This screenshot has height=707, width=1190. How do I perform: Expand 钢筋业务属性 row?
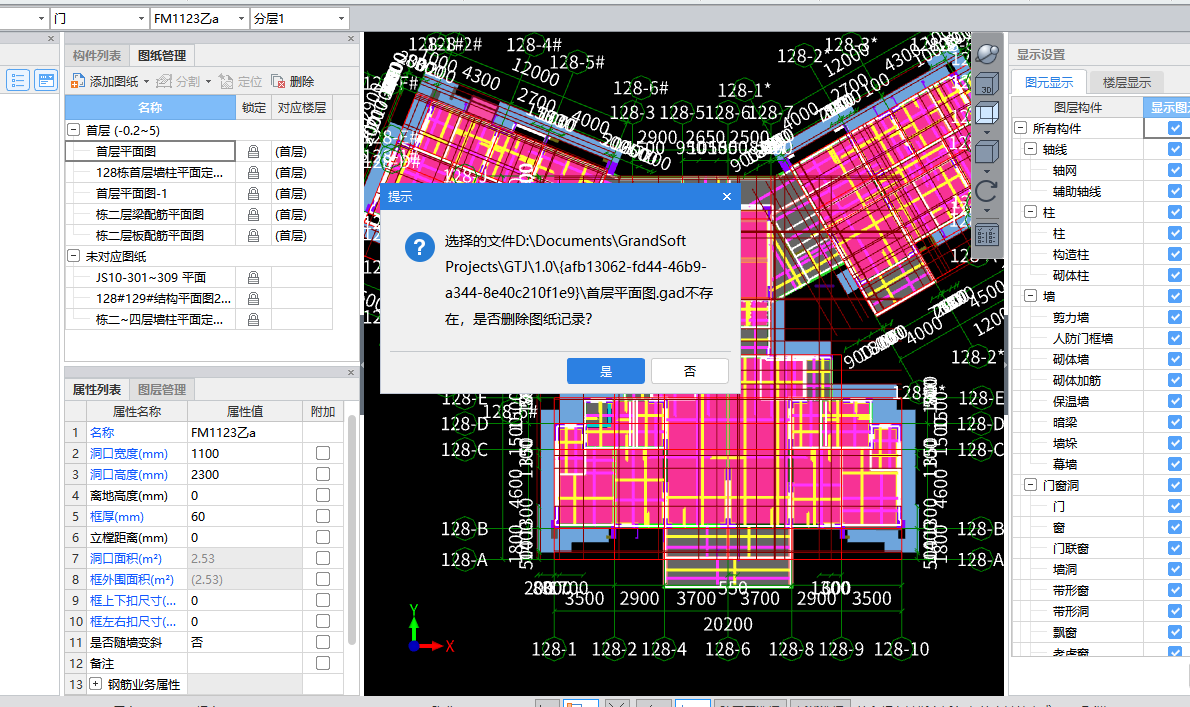96,683
